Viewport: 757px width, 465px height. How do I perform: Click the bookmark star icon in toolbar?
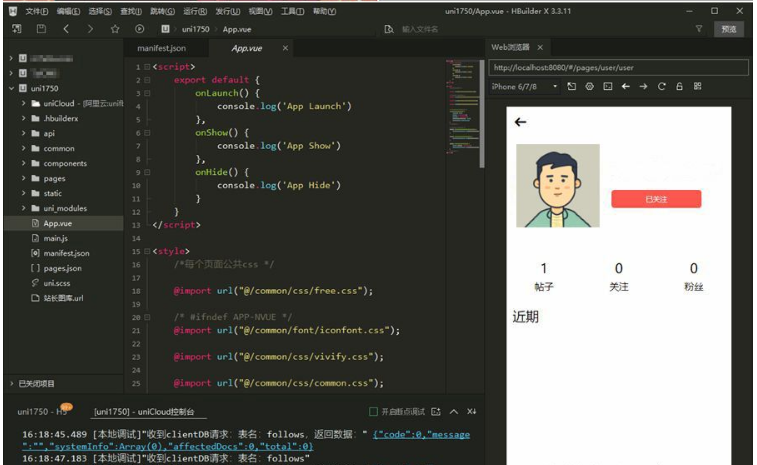pos(115,29)
